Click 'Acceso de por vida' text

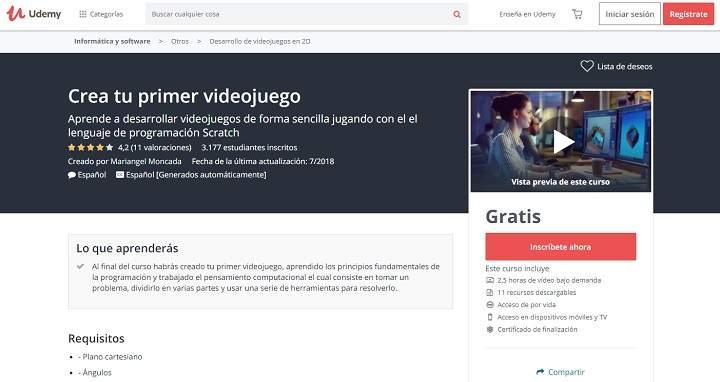(527, 305)
